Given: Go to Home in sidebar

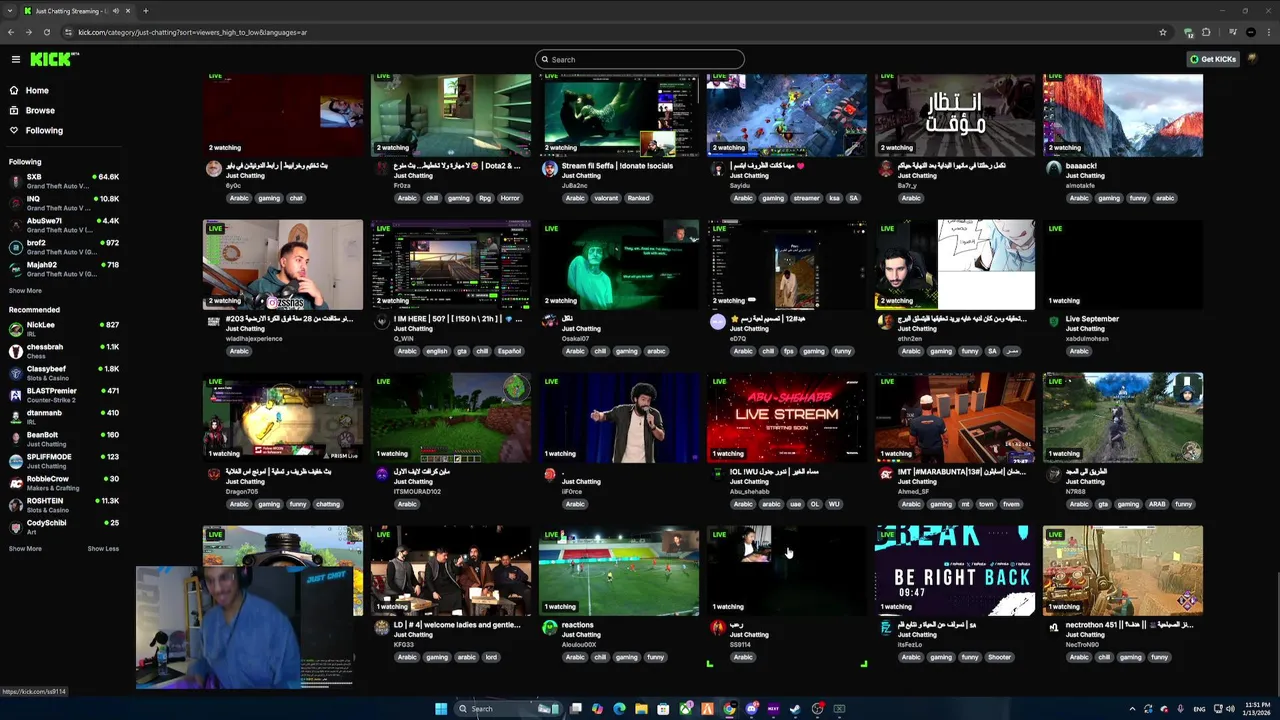Looking at the screenshot, I should pyautogui.click(x=37, y=90).
